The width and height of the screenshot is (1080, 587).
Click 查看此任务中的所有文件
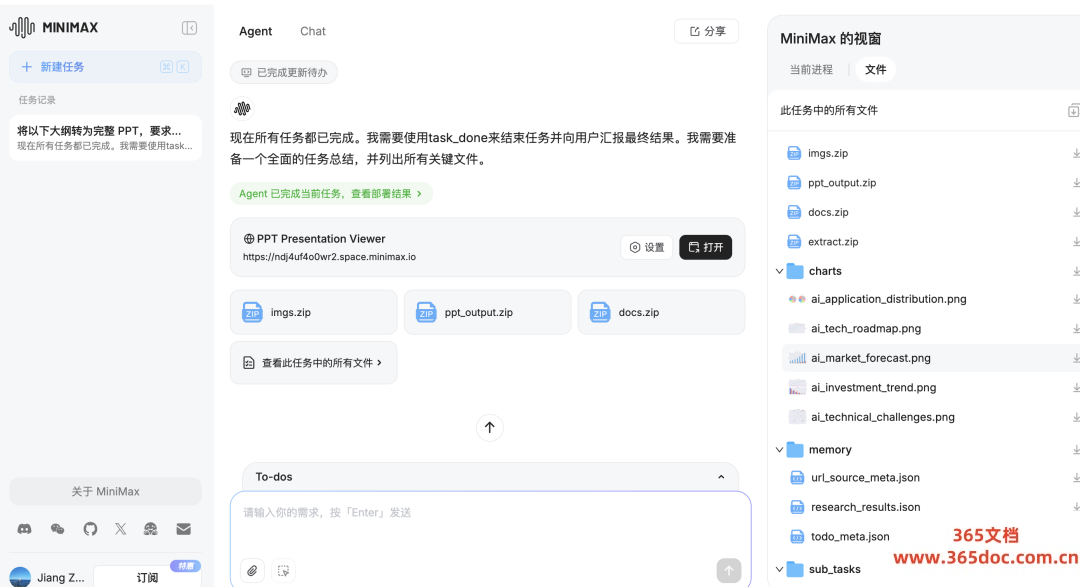[x=313, y=362]
